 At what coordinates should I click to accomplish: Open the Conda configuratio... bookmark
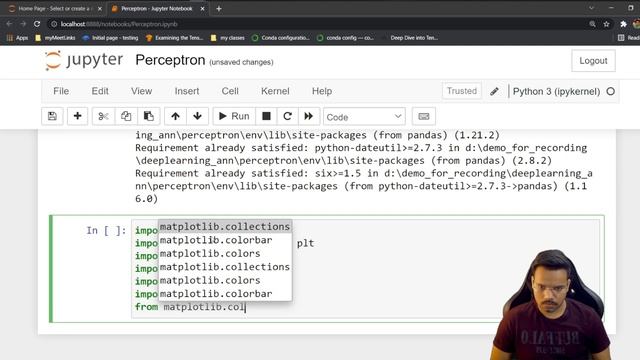coord(281,38)
